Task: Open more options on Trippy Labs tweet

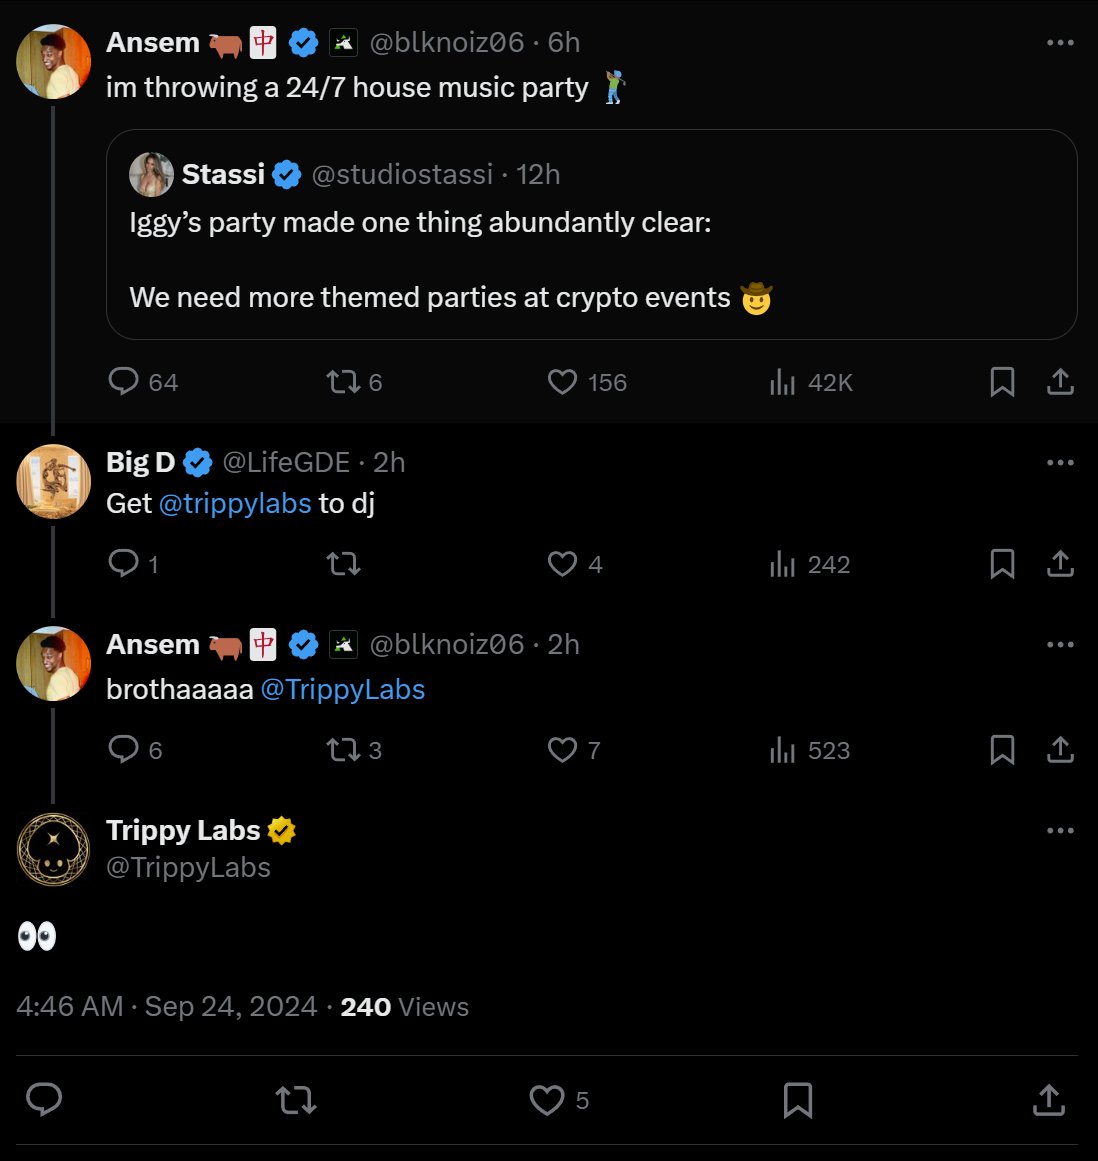Action: [x=1060, y=831]
